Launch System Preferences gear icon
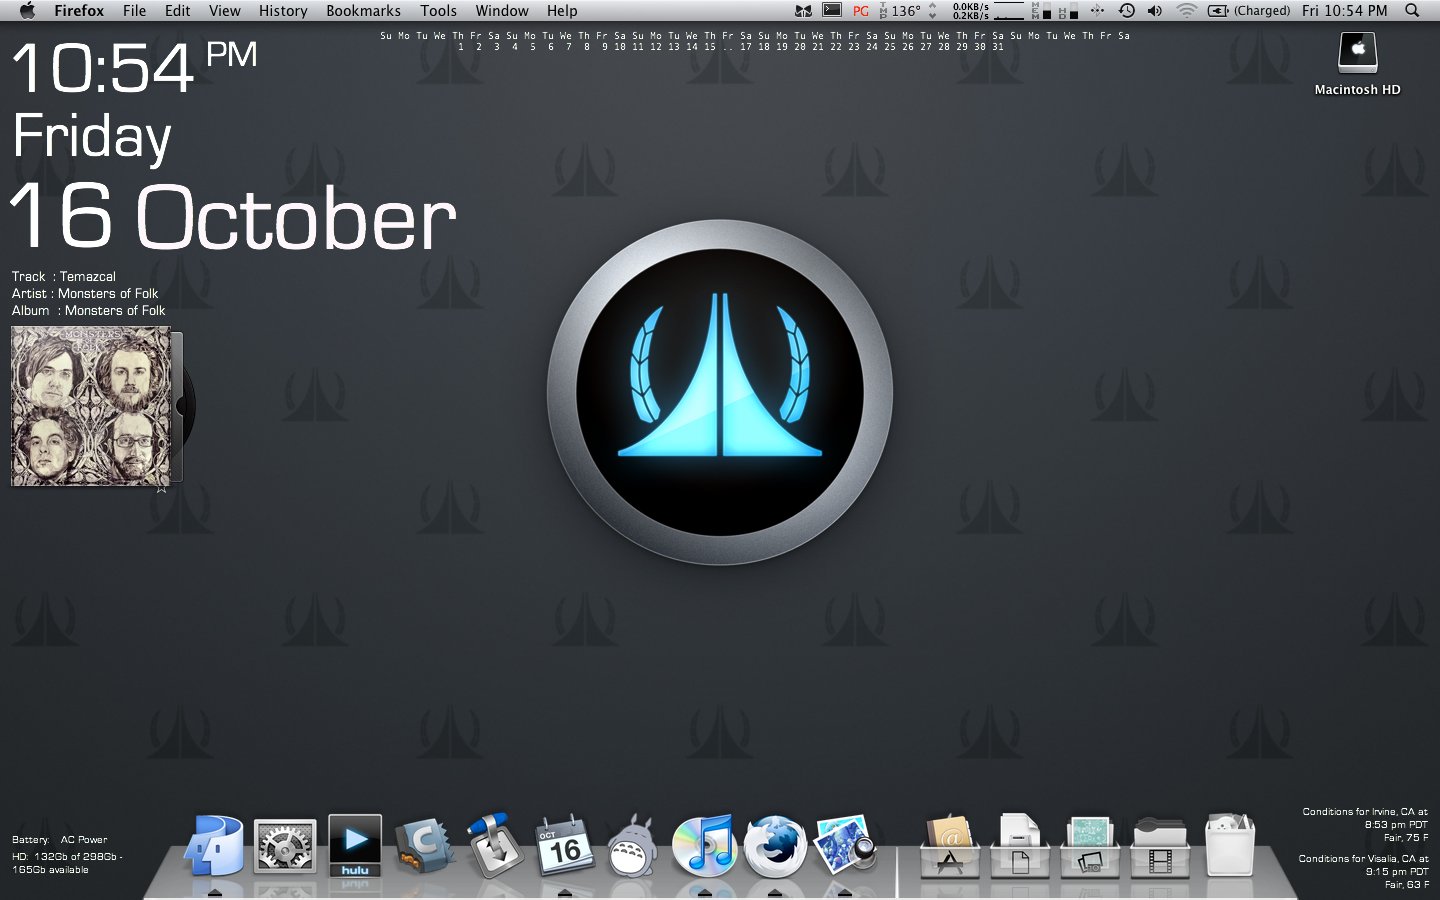The width and height of the screenshot is (1440, 900). pos(285,848)
